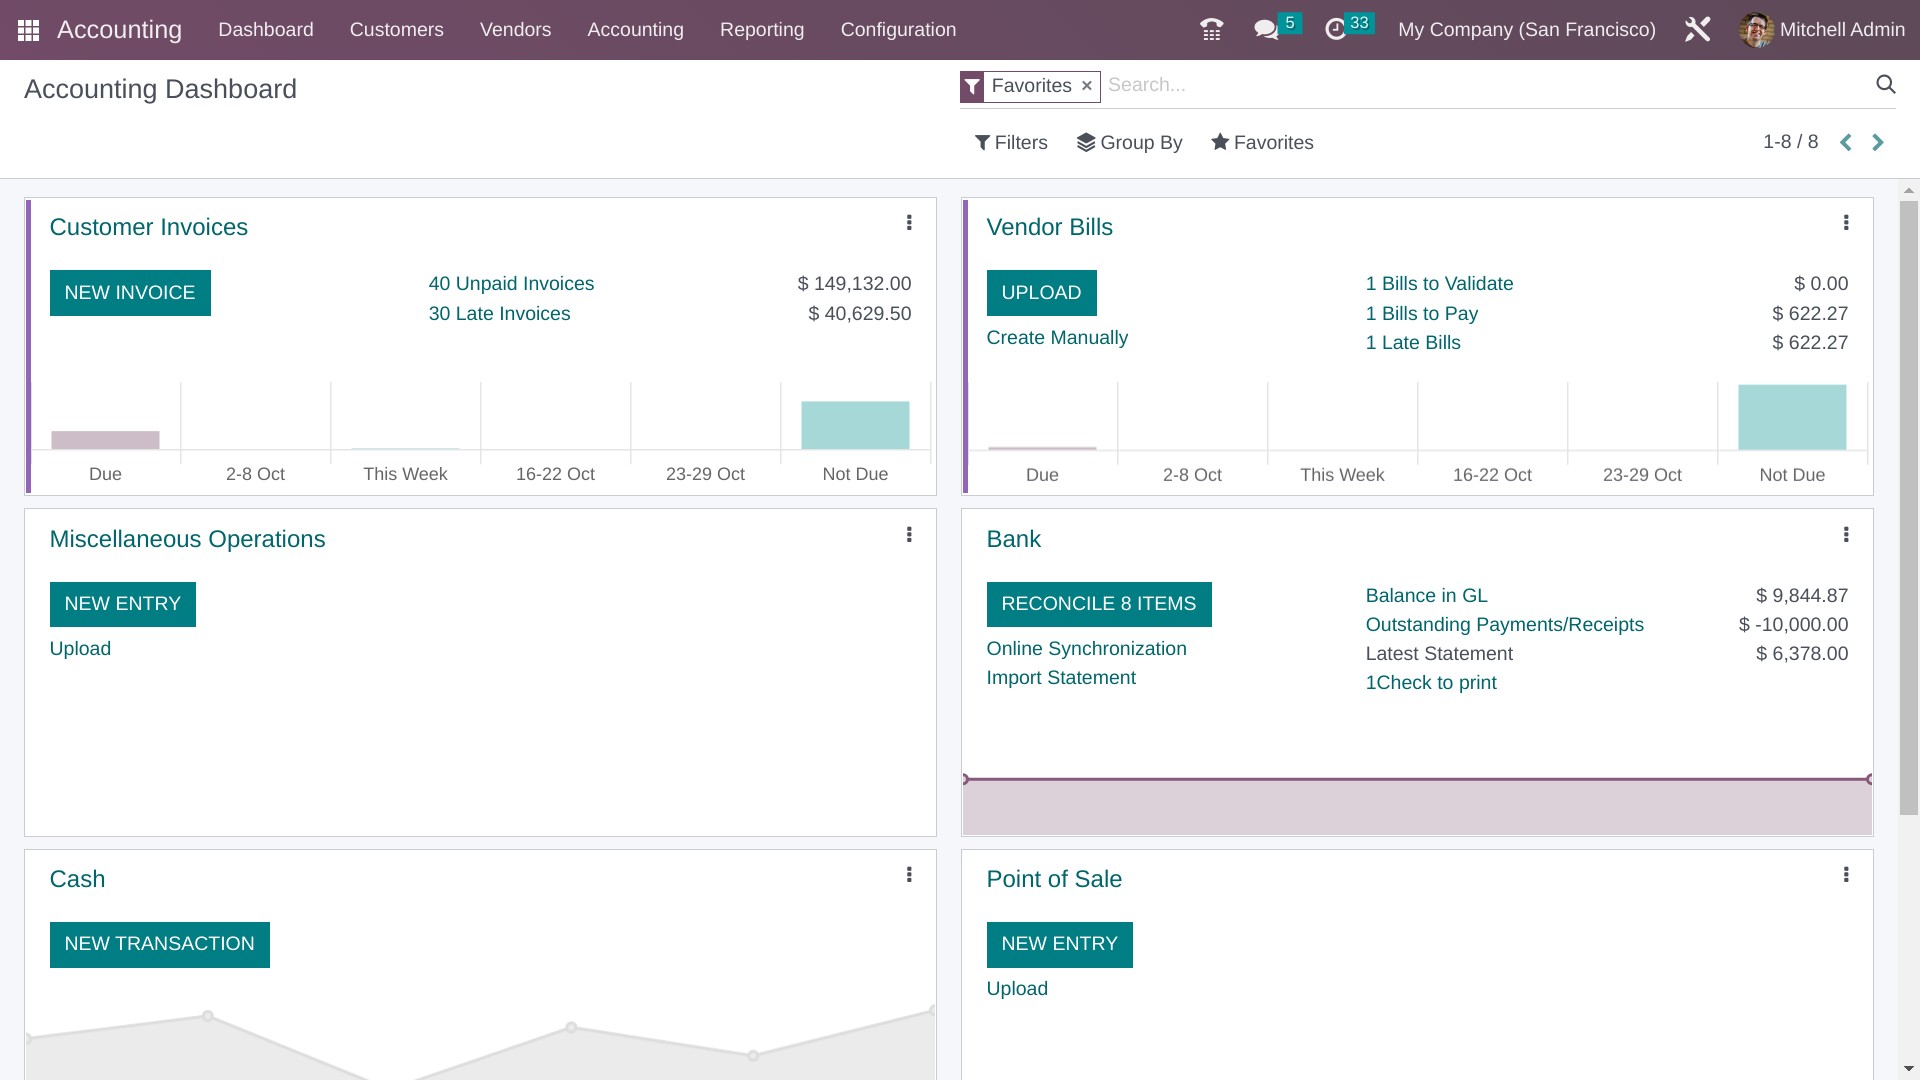Open 30 Late Invoices link
Image resolution: width=1920 pixels, height=1080 pixels.
[x=499, y=314]
